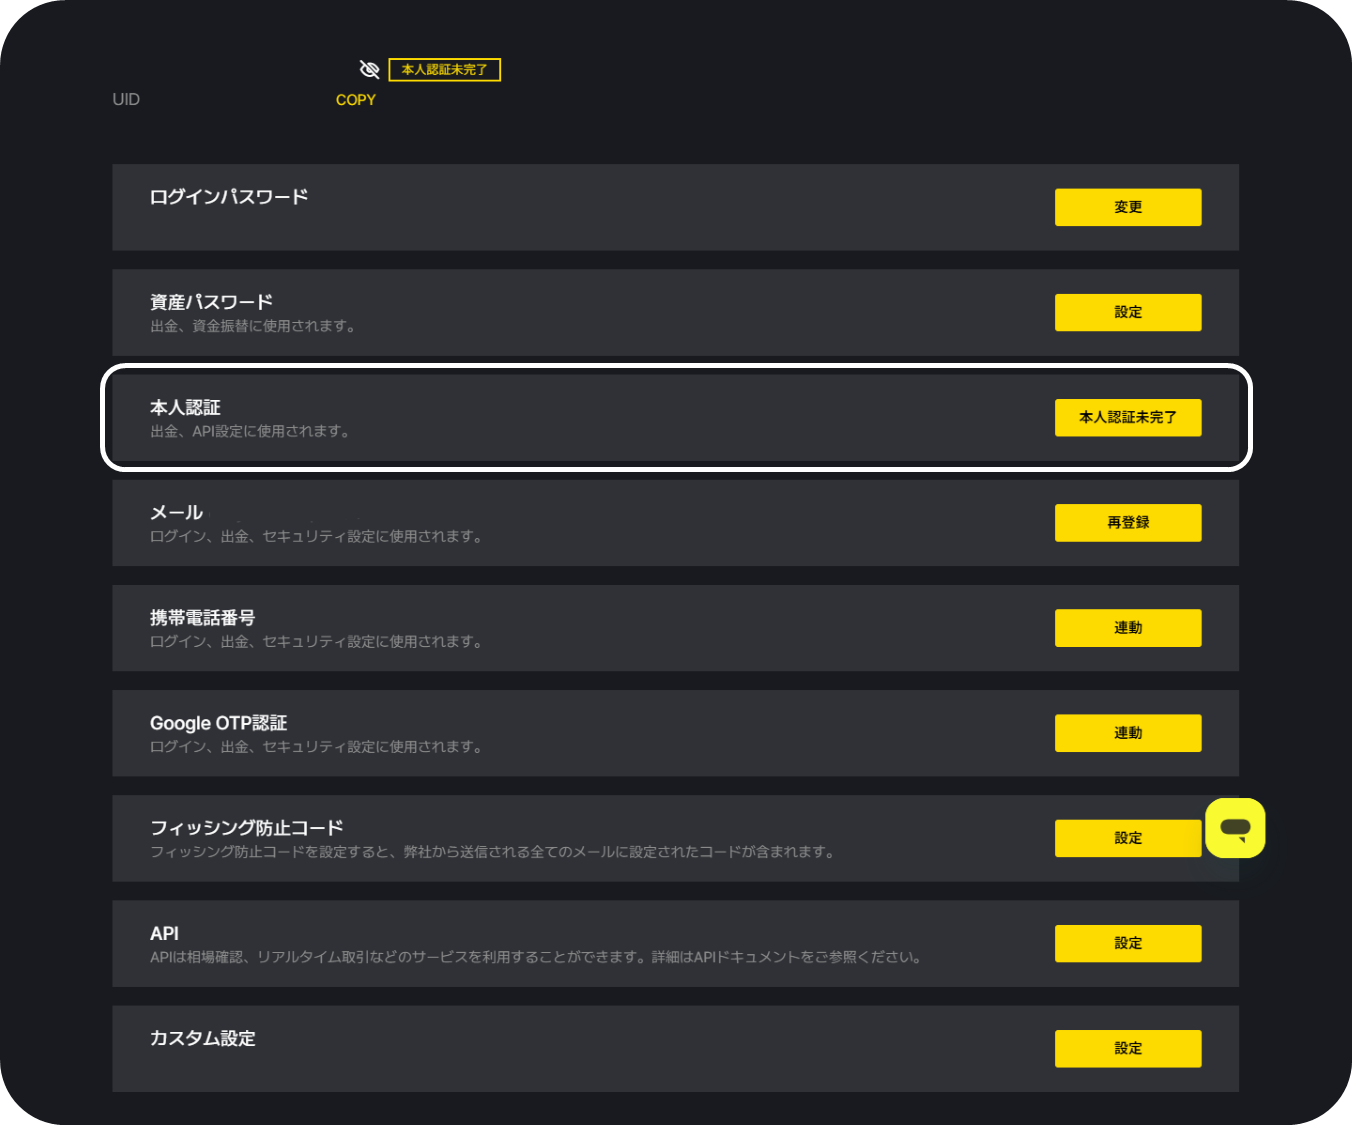Open the yellow chat support bubble
1352x1125 pixels.
click(x=1235, y=828)
